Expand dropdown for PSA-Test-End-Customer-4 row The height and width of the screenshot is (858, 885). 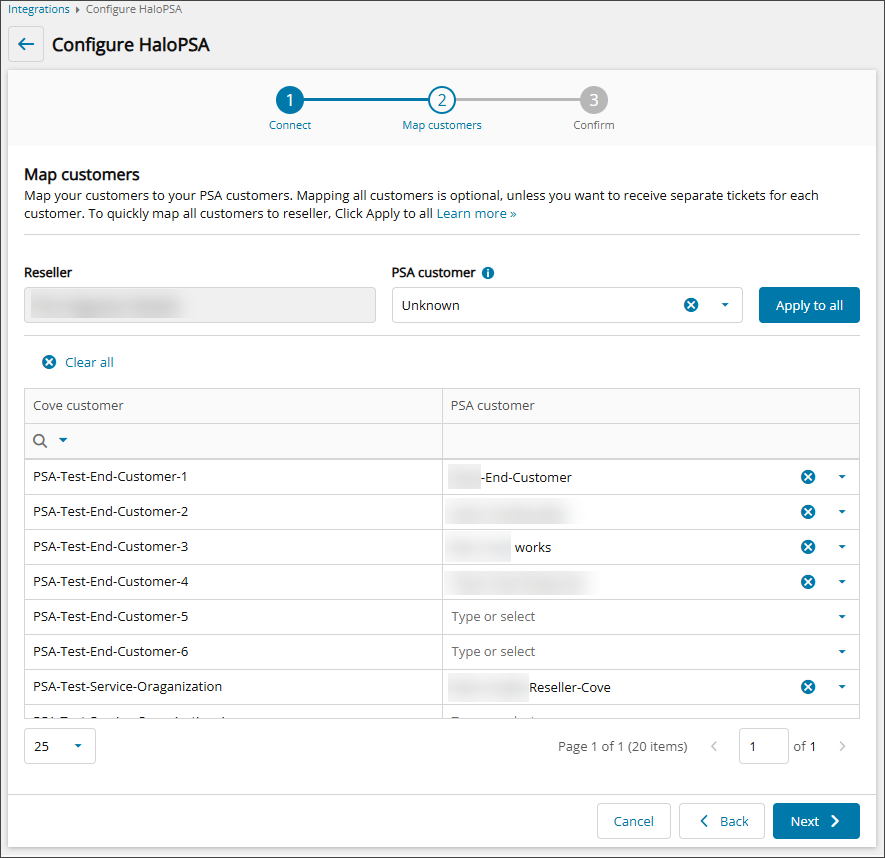[841, 582]
